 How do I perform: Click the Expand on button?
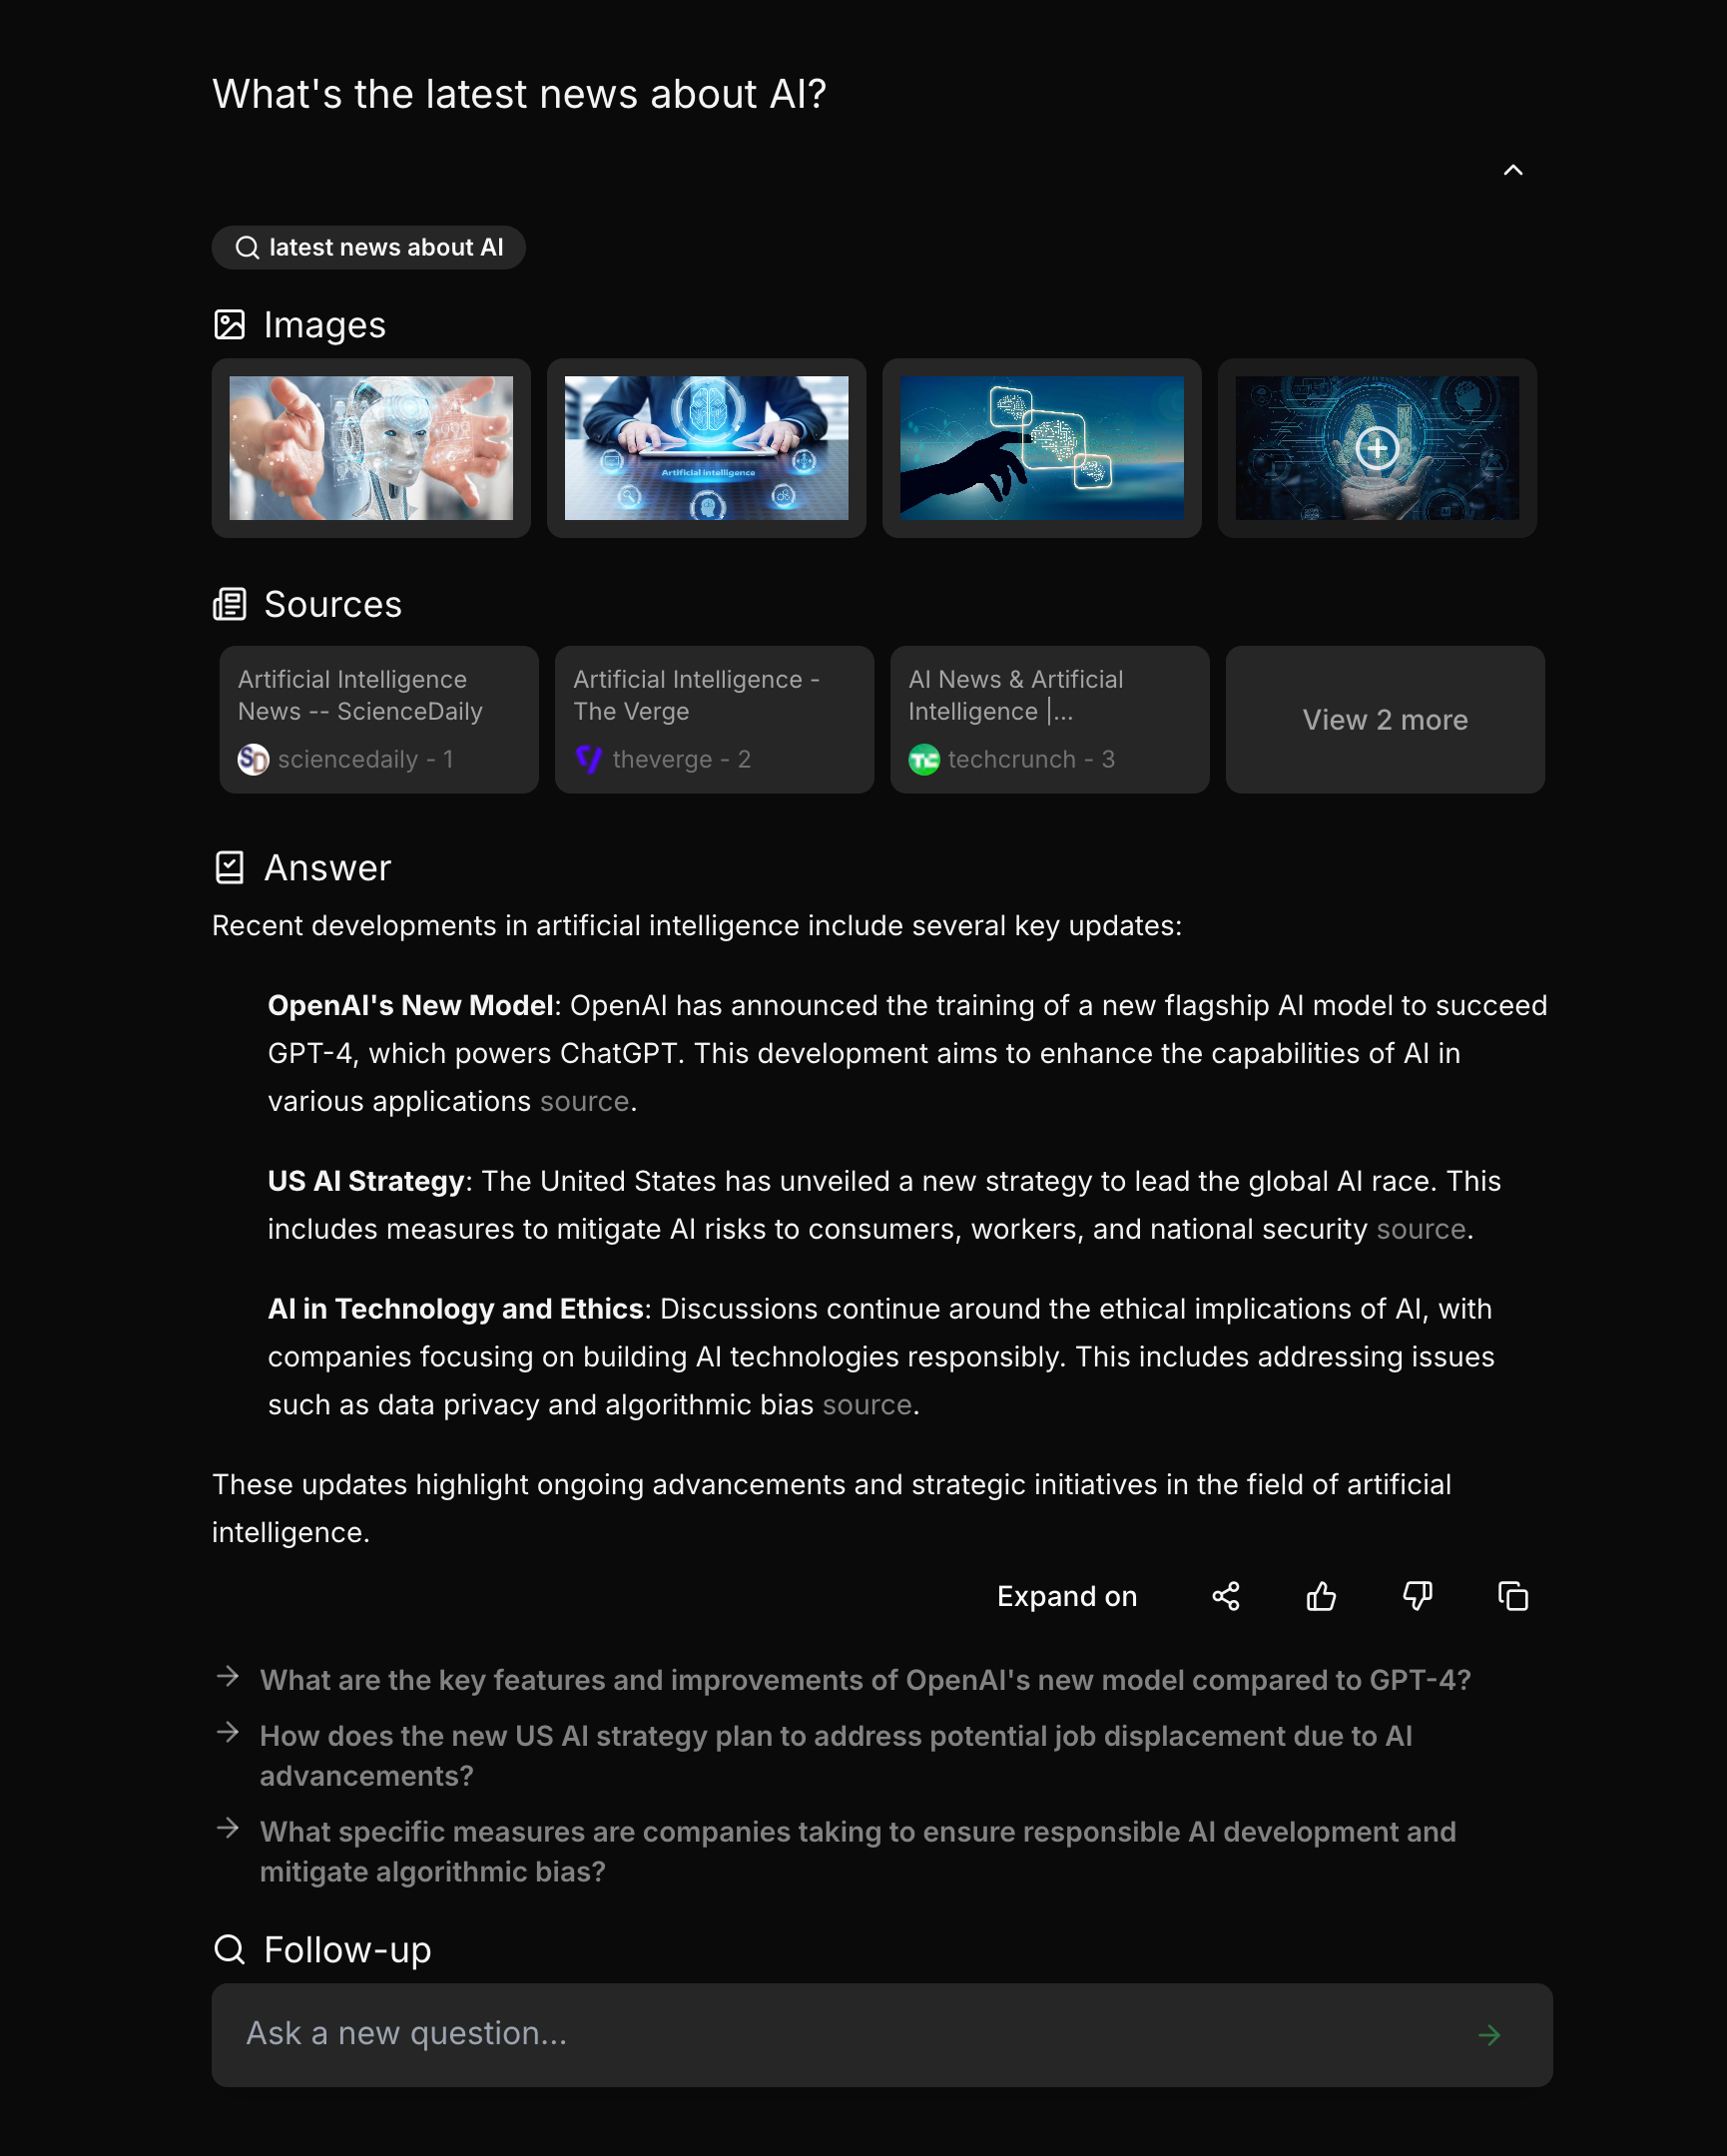[1067, 1596]
